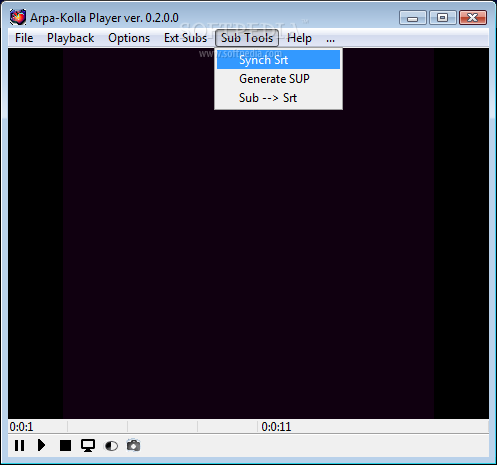Take a snapshot with the camera icon

coord(133,445)
